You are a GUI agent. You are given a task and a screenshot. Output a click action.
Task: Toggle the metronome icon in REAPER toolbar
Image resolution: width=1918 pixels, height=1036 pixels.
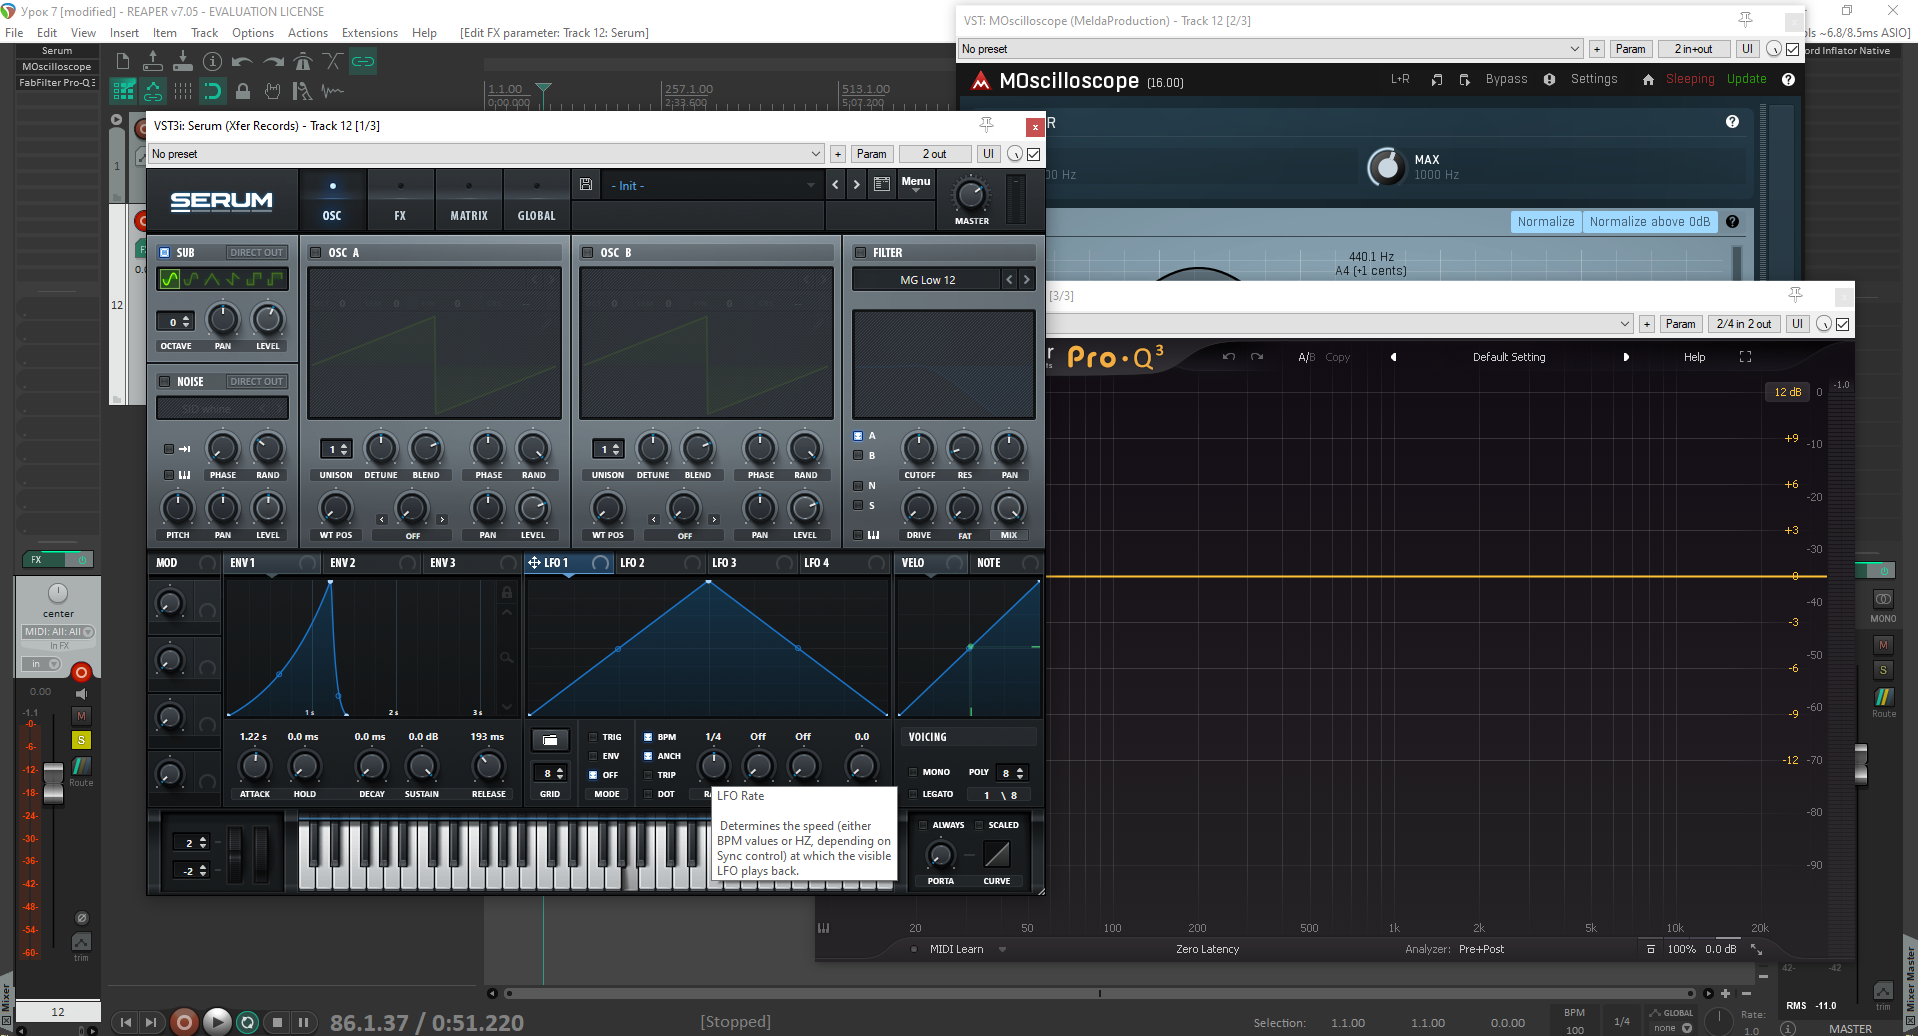coord(303,62)
